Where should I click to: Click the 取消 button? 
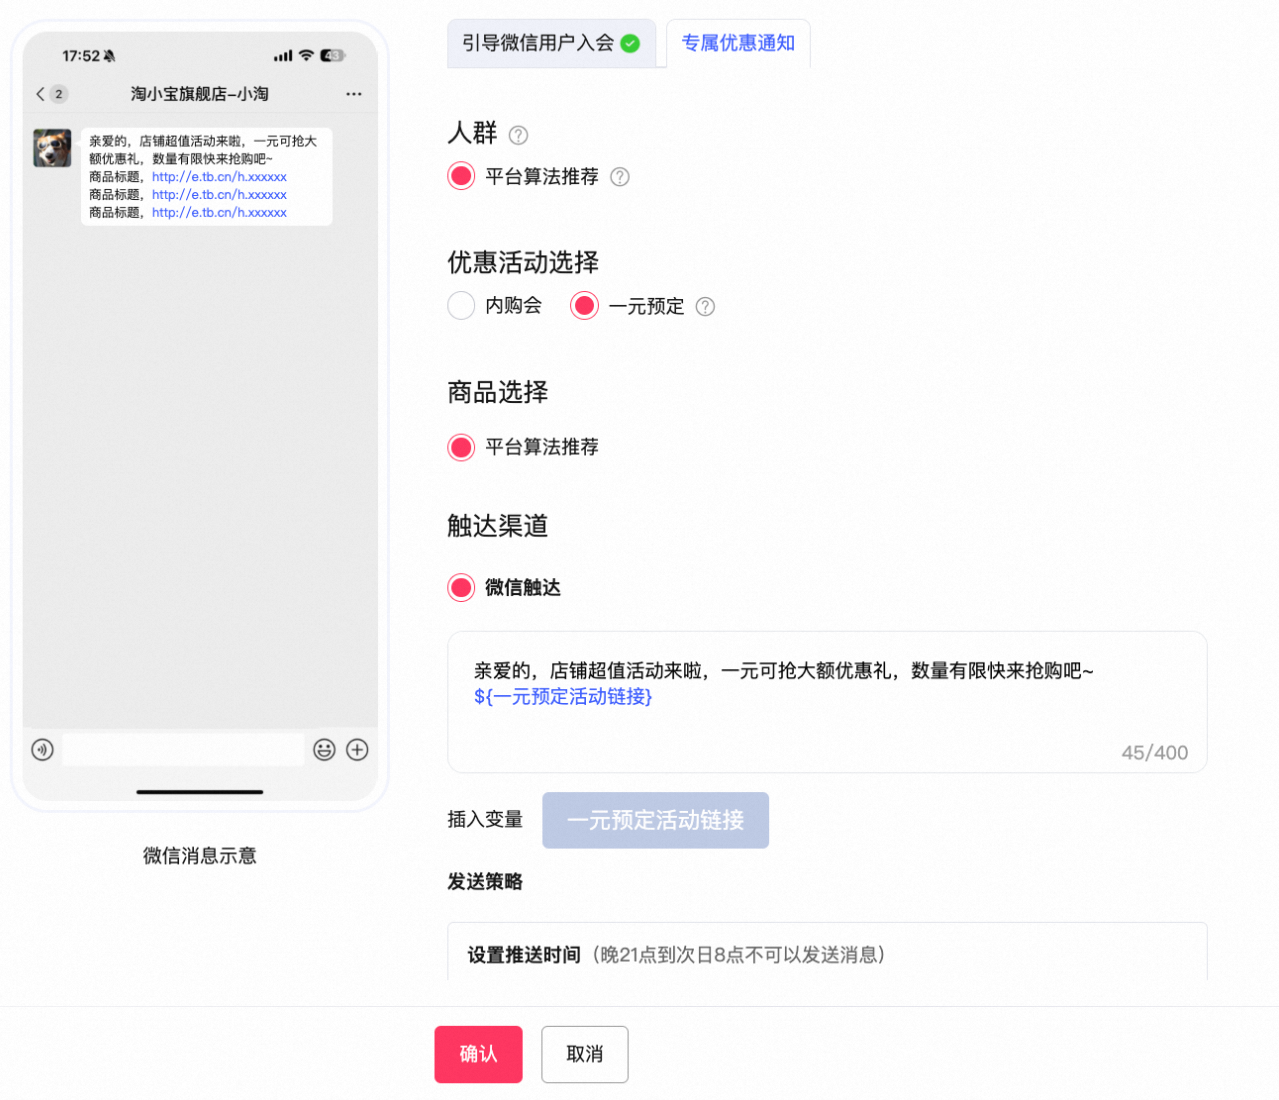pyautogui.click(x=585, y=1054)
